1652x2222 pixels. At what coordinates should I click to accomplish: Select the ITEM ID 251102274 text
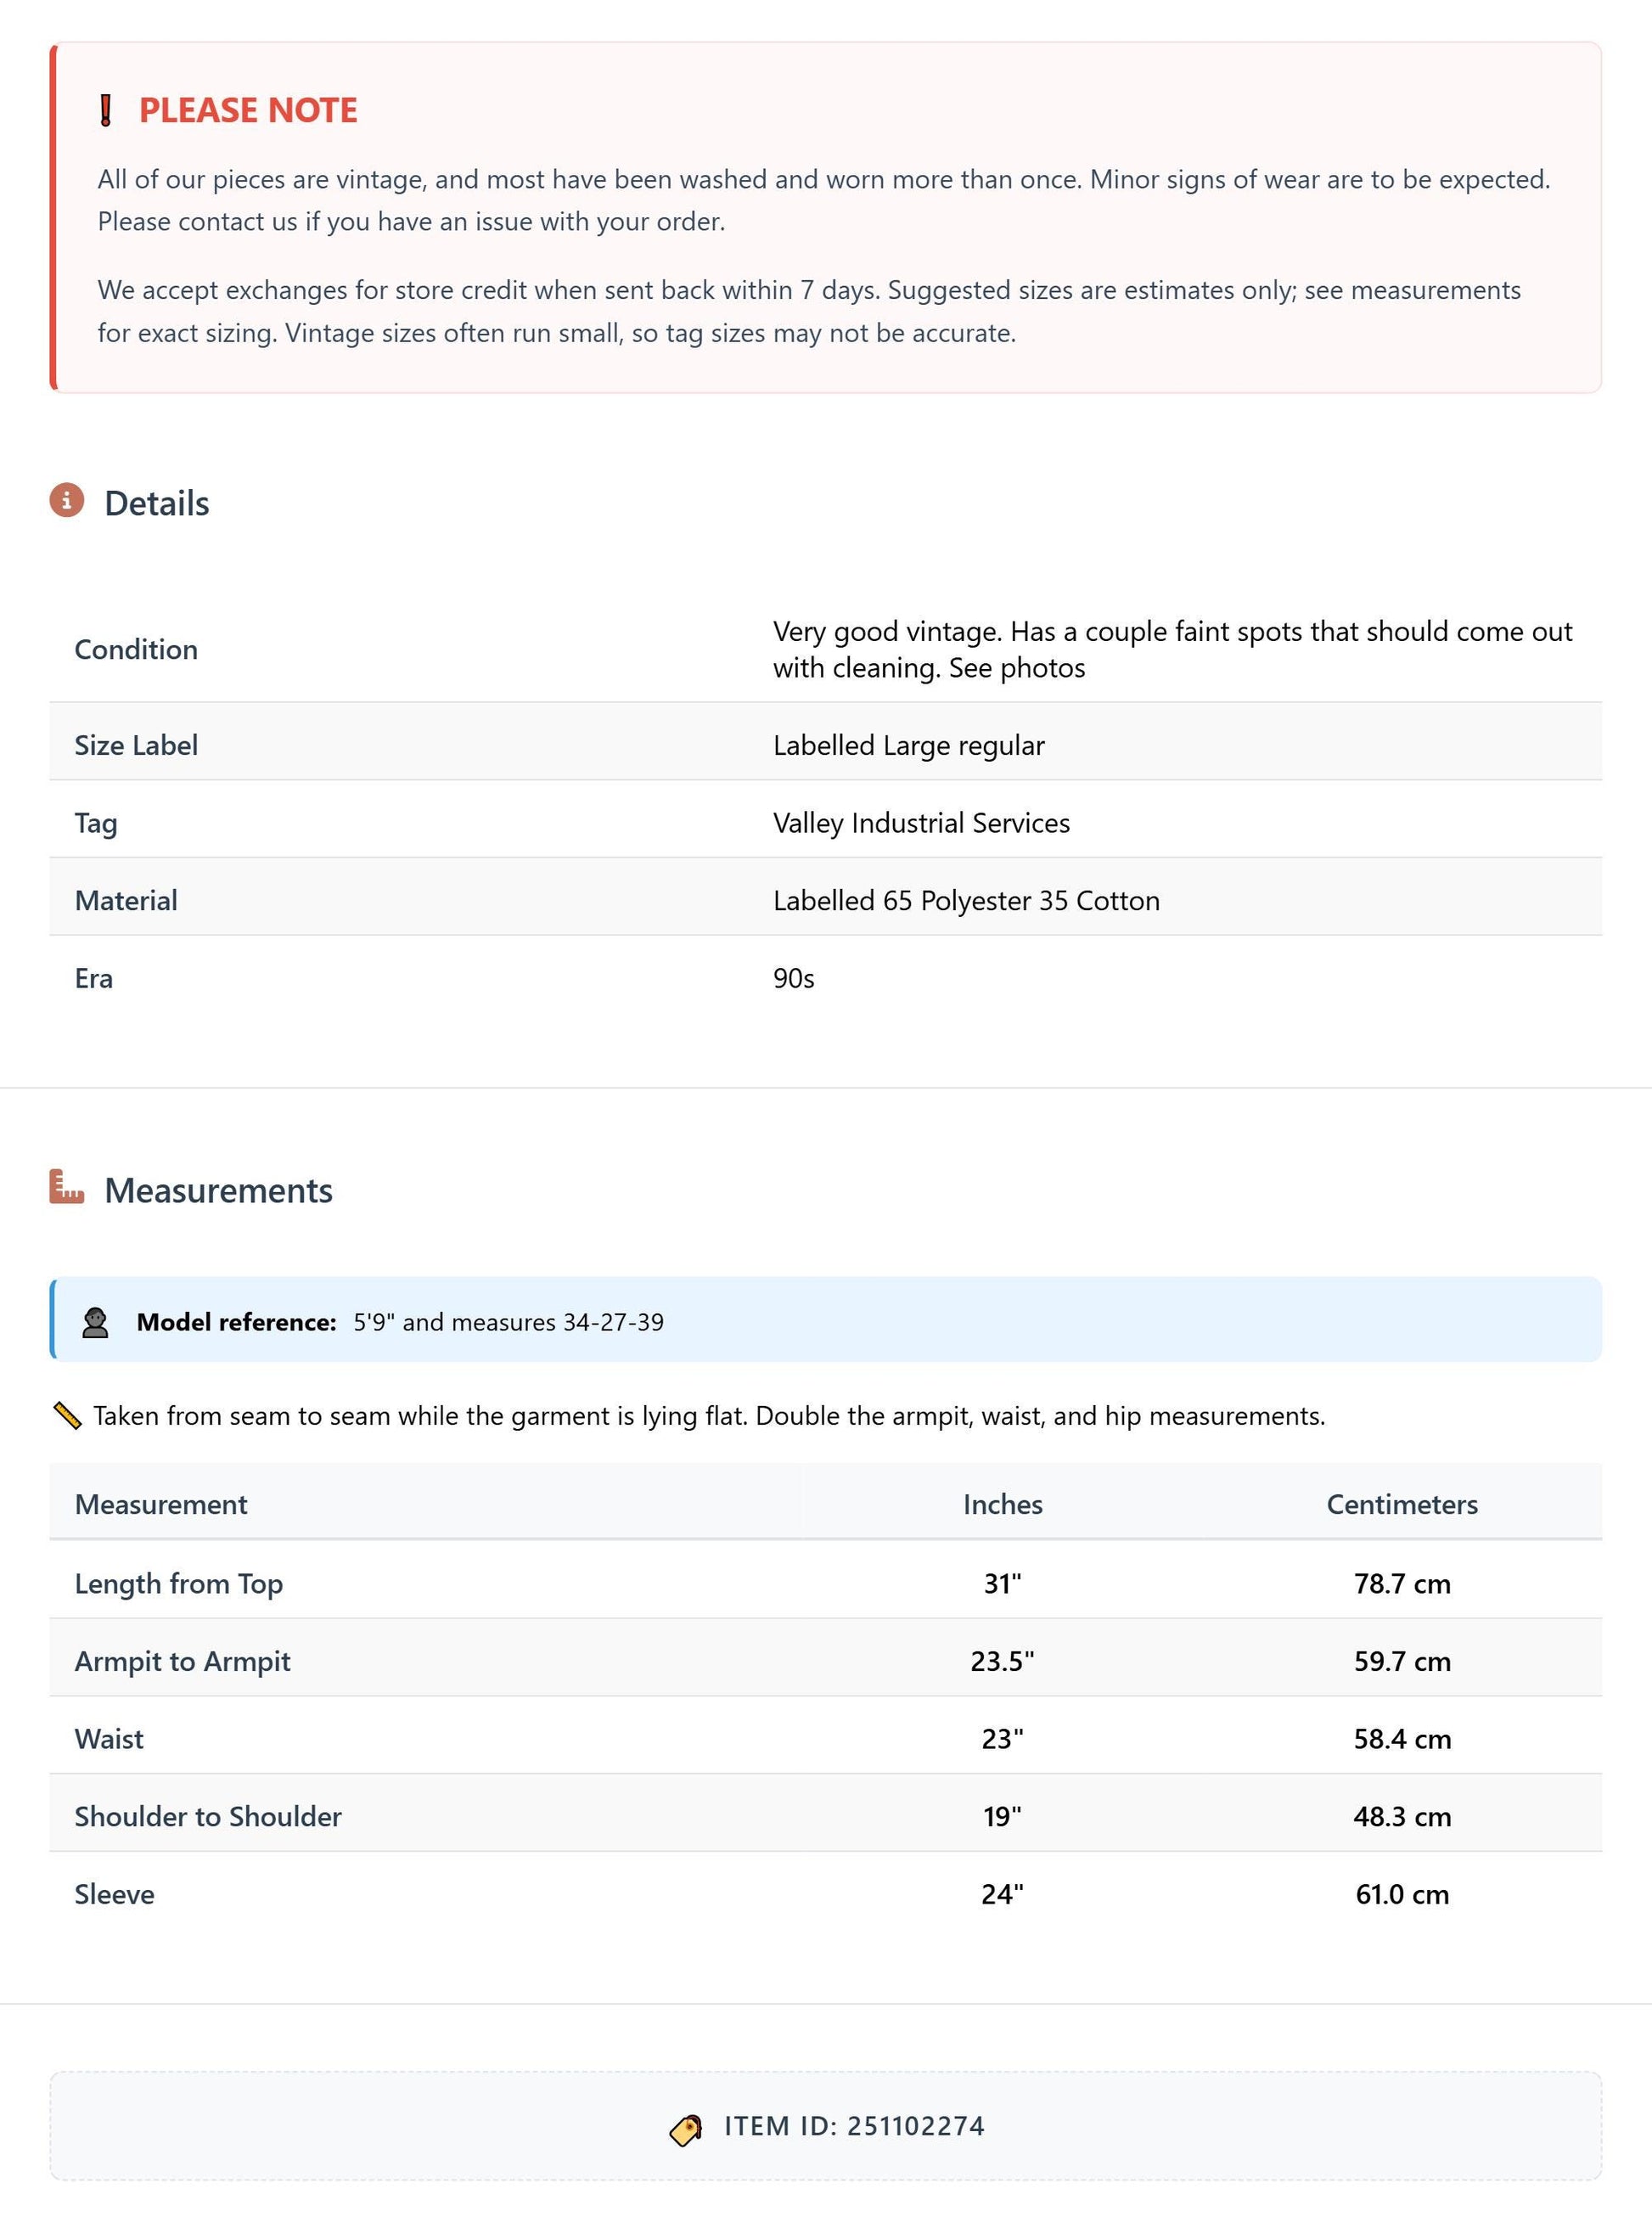click(854, 2126)
